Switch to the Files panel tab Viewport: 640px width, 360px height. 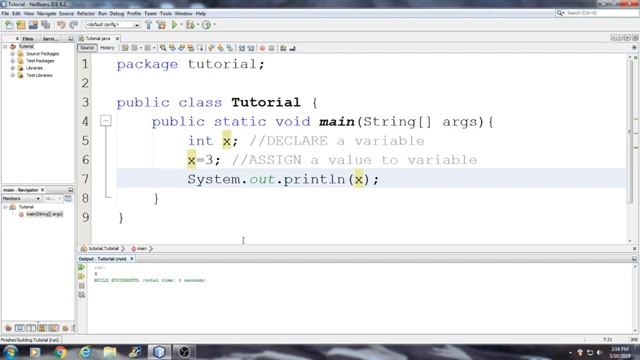tap(28, 39)
